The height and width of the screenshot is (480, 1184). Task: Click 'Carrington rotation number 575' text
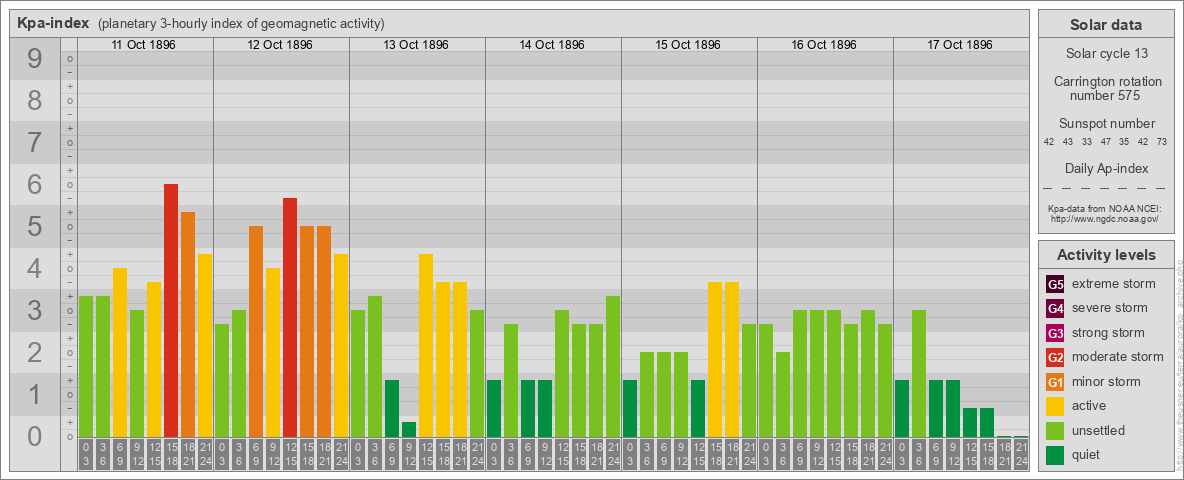[1106, 88]
